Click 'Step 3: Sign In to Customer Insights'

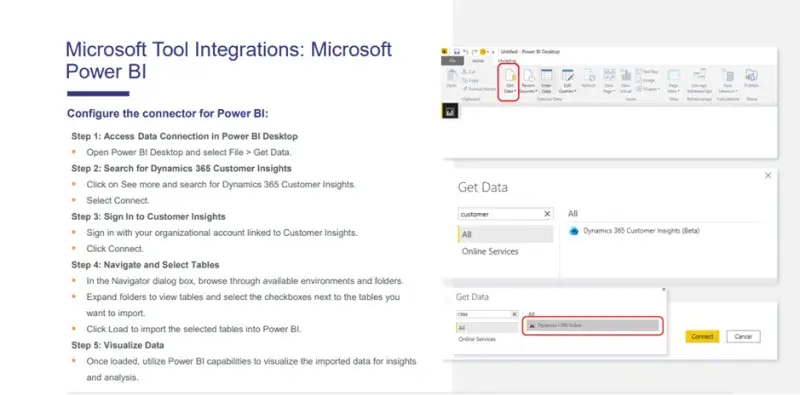tap(148, 216)
